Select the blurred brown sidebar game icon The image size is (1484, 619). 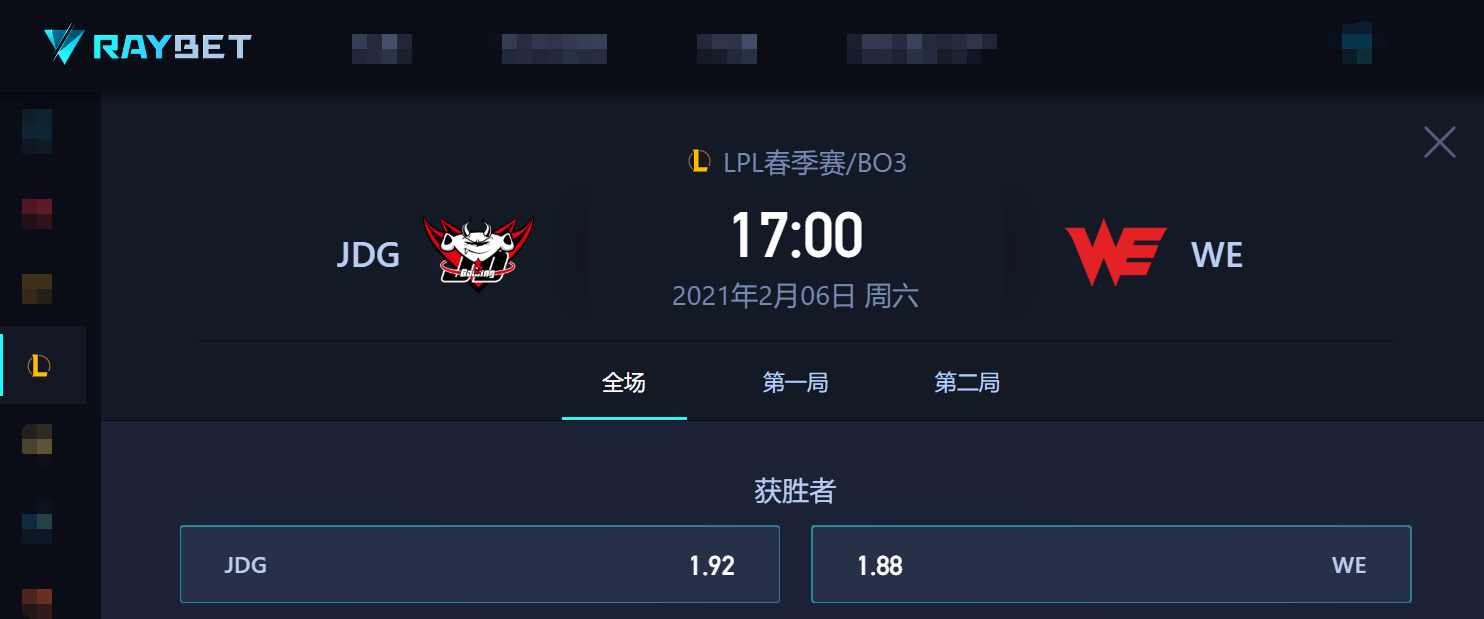[x=37, y=289]
